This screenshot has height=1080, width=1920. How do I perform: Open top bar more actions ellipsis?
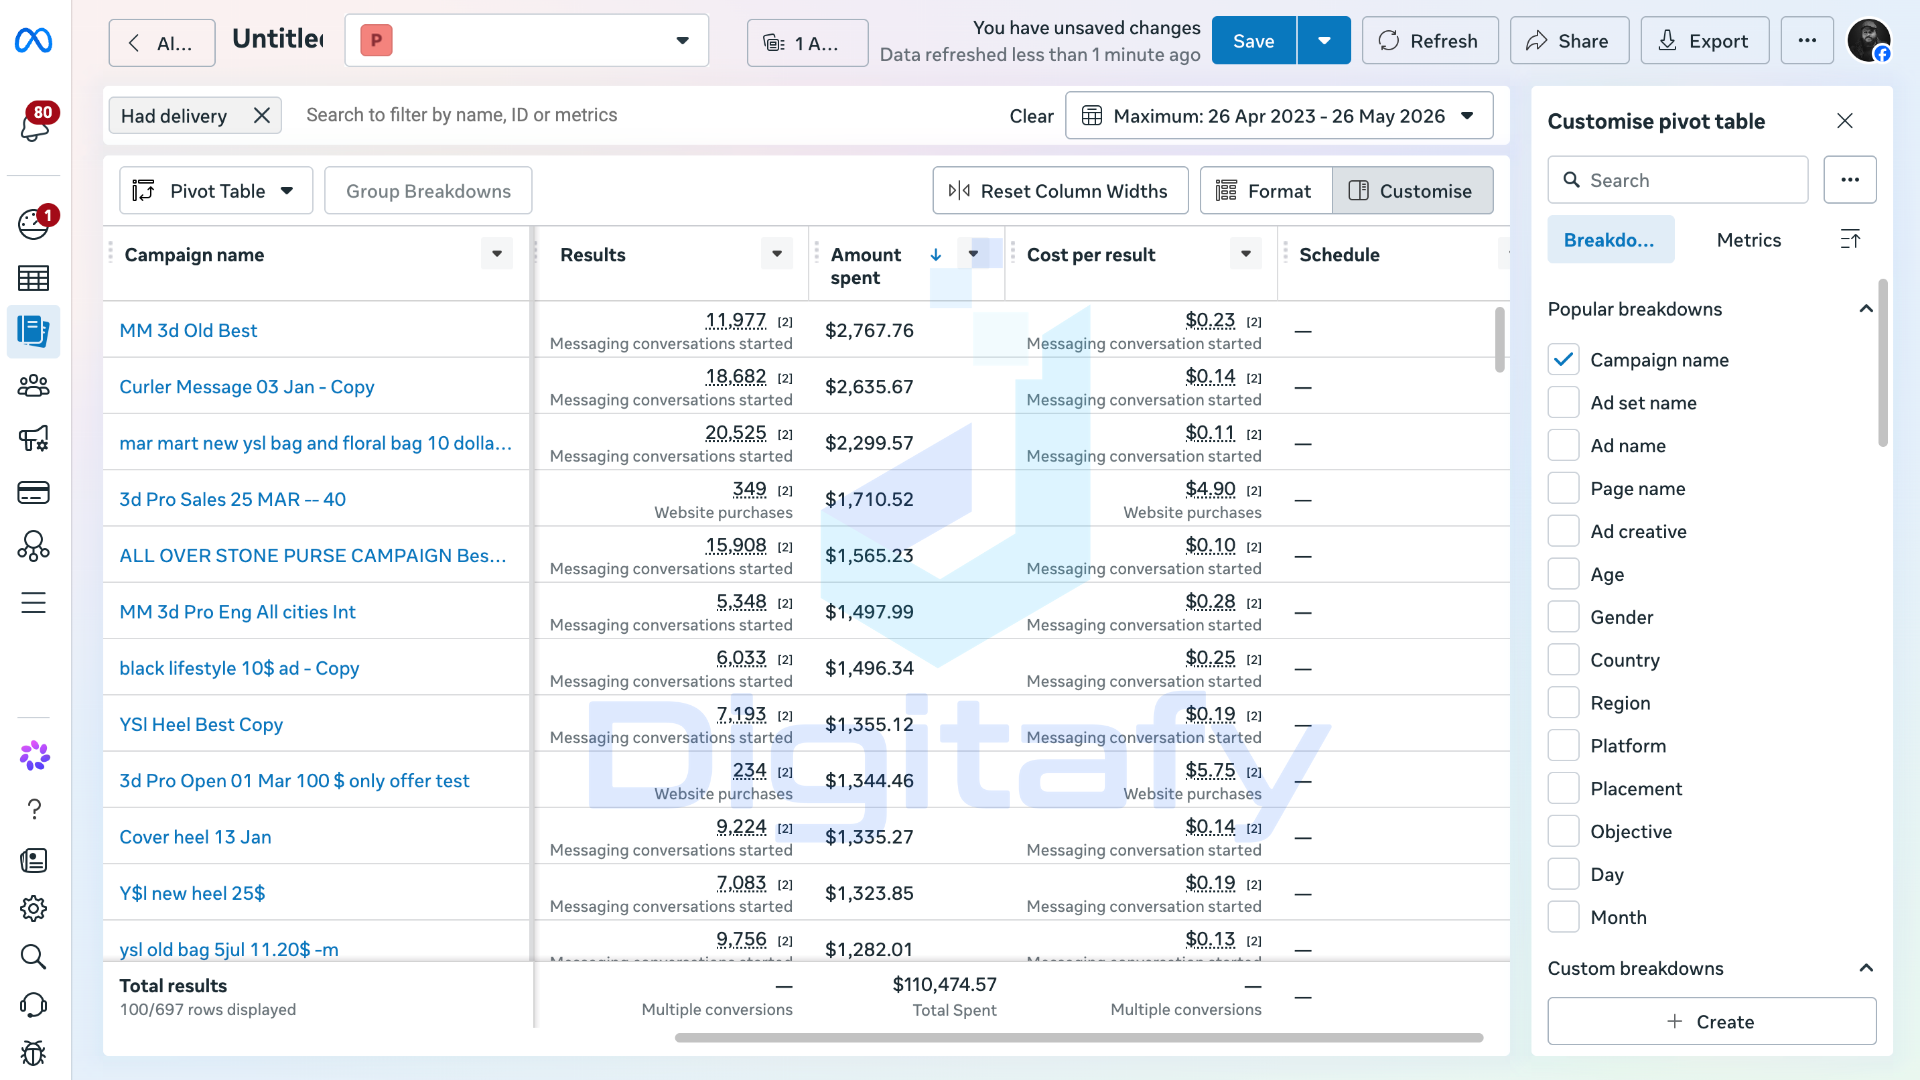pos(1807,41)
